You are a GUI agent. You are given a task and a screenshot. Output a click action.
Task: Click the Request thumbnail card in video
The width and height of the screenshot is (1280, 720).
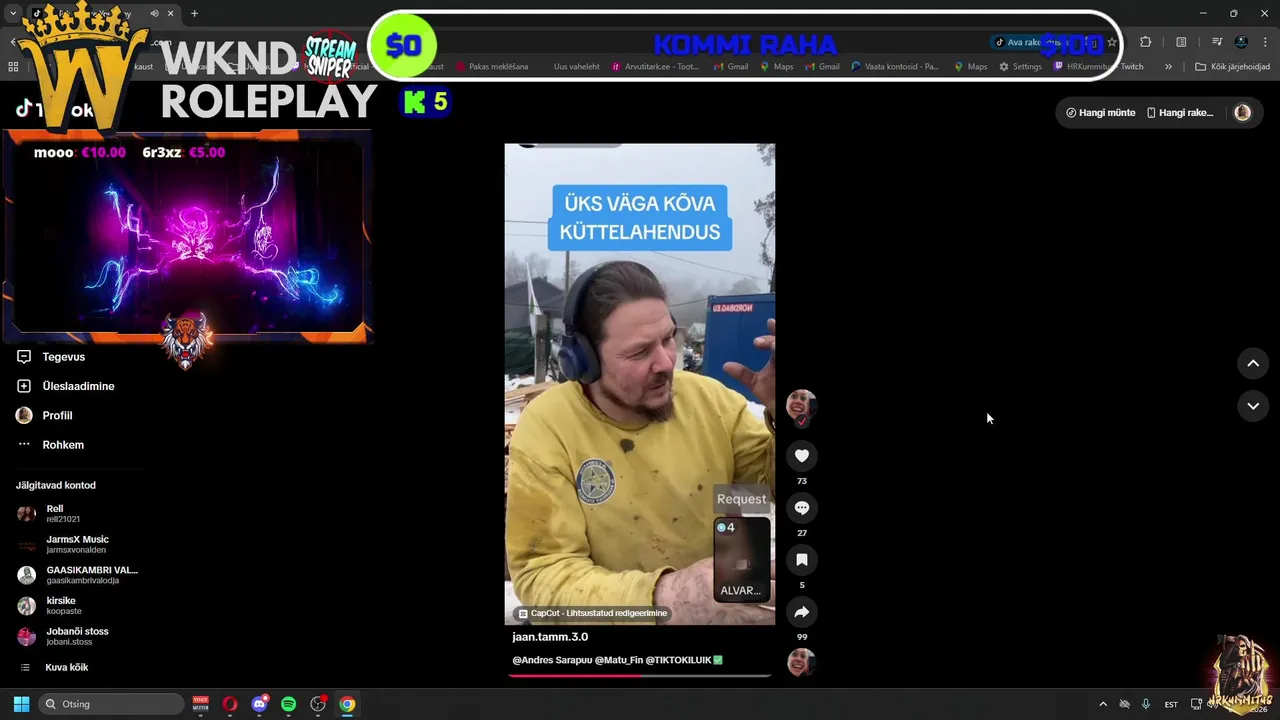[x=742, y=559]
